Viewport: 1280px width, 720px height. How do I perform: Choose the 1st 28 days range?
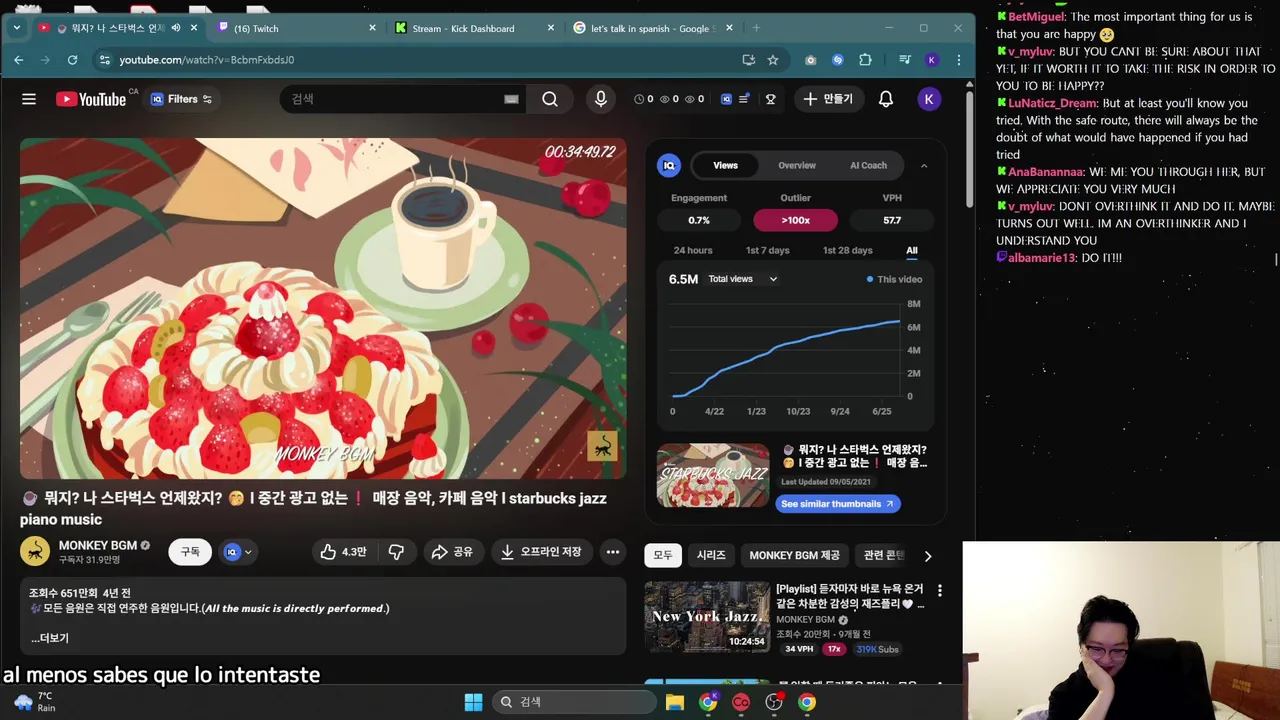tap(848, 250)
